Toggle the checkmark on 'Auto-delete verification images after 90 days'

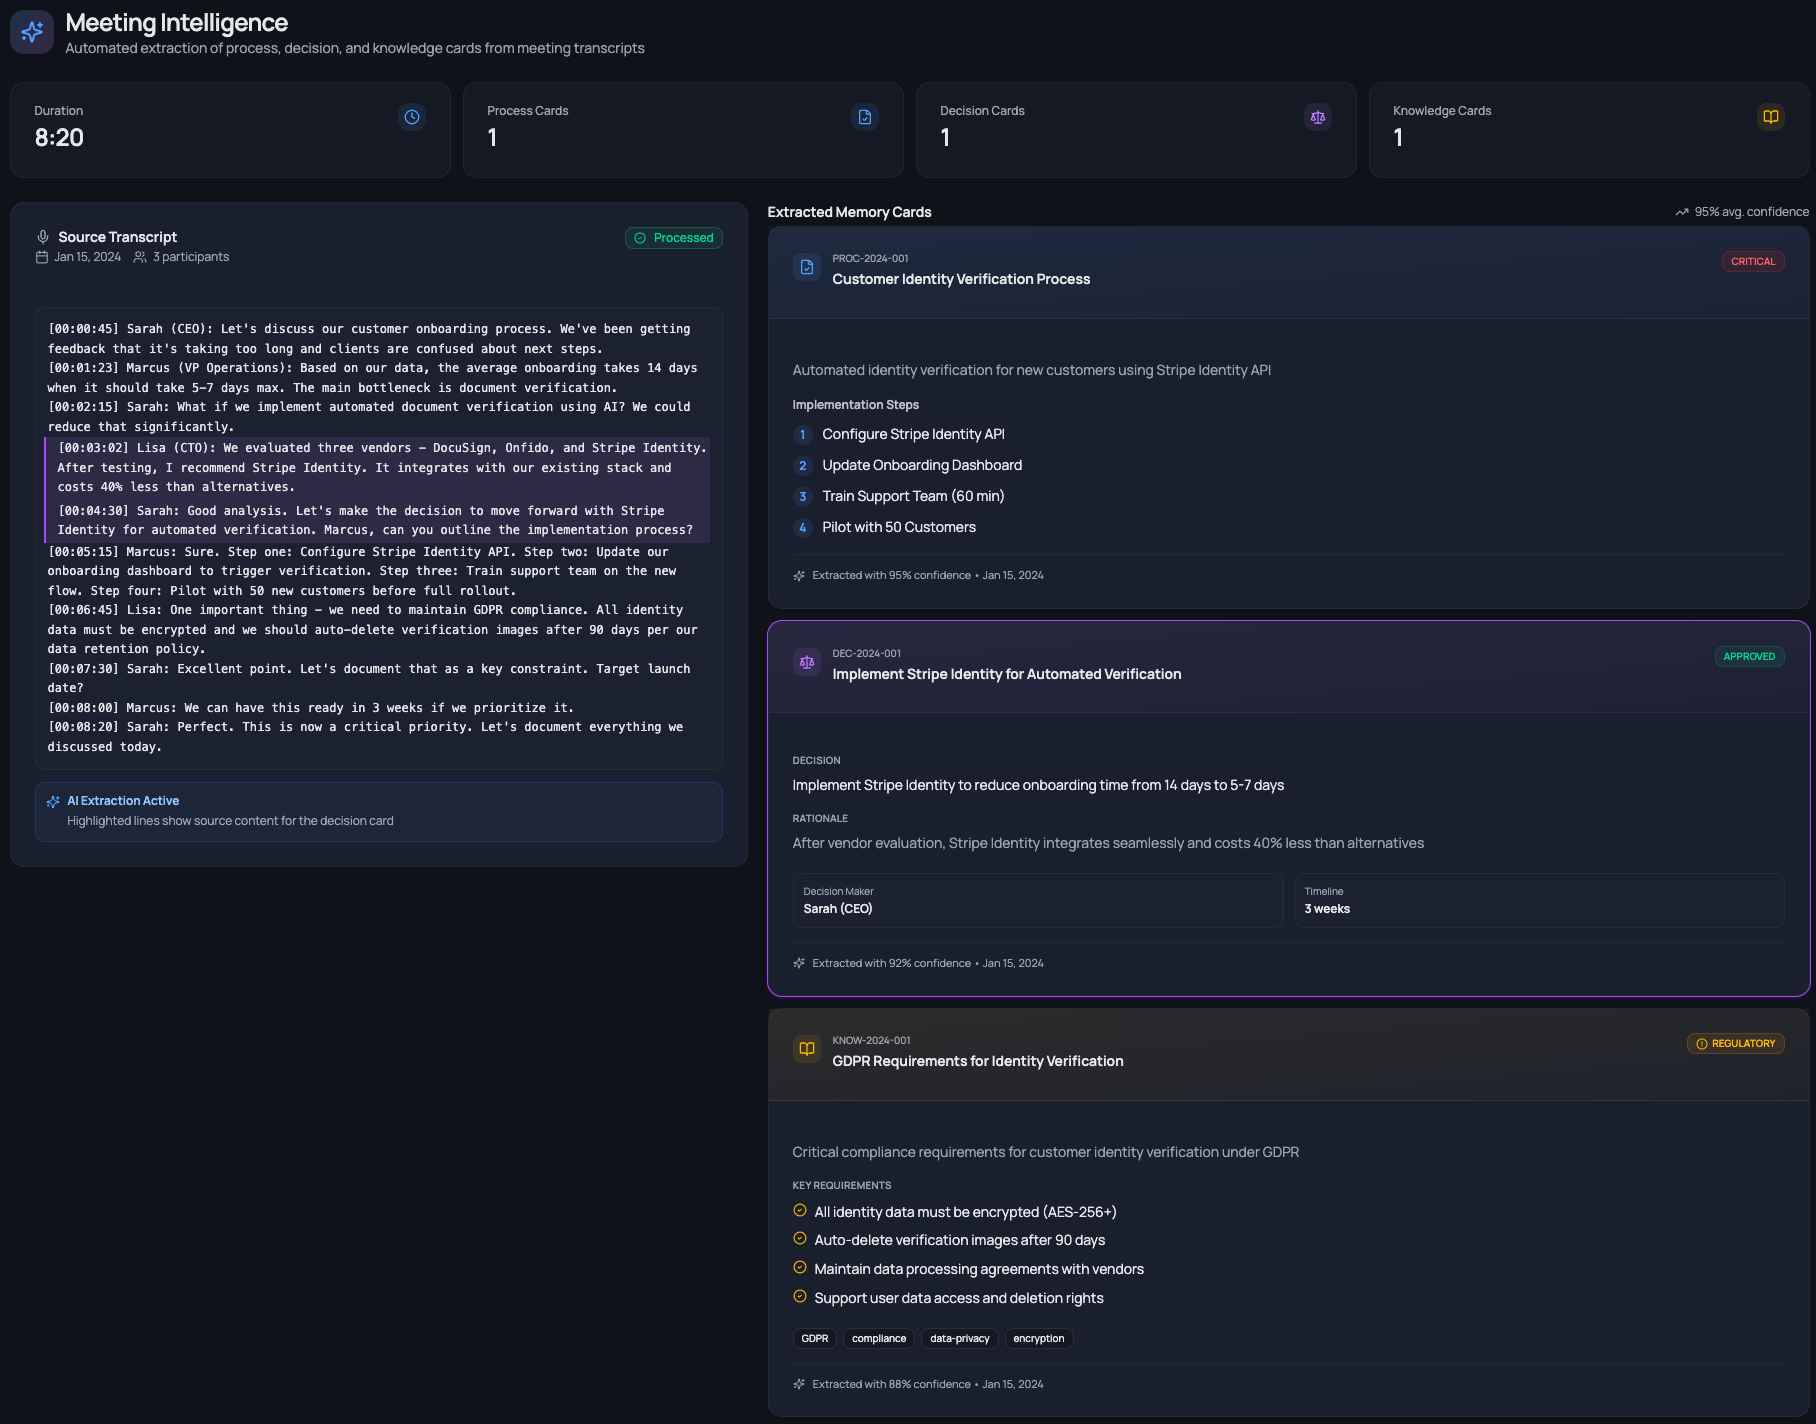[x=799, y=1239]
